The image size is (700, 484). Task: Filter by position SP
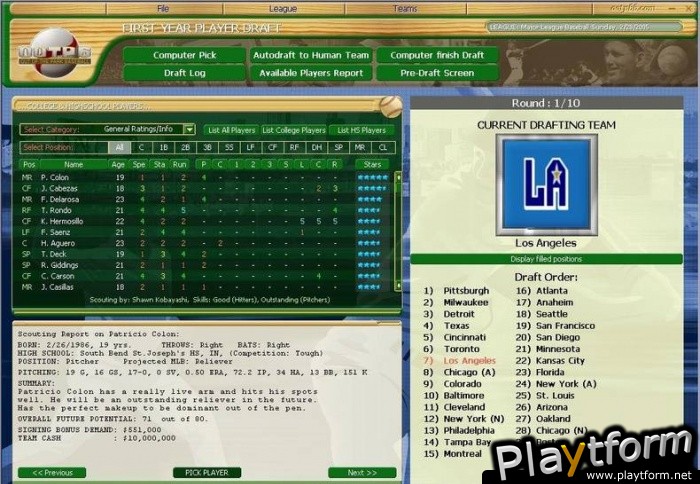pos(338,147)
